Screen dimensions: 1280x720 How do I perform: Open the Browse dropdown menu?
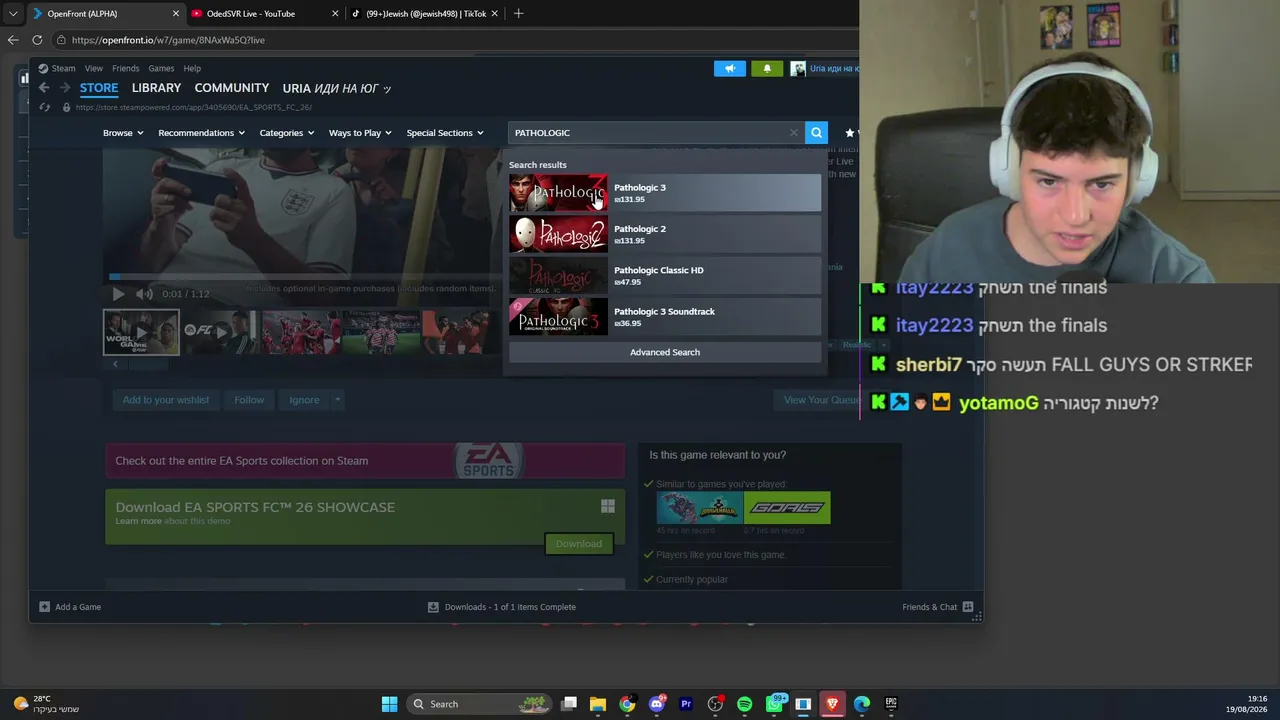click(x=123, y=133)
